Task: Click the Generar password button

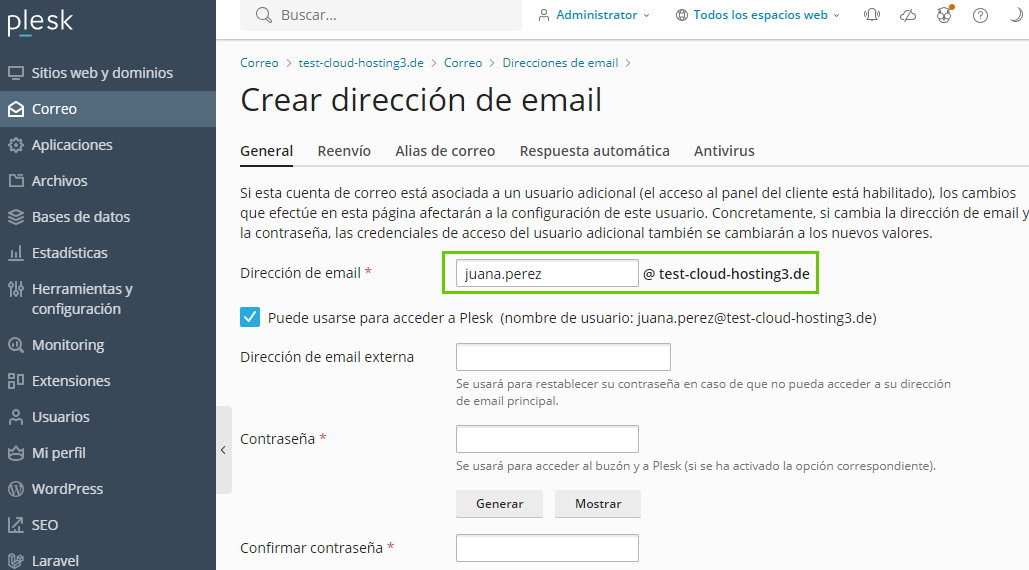Action: 499,504
